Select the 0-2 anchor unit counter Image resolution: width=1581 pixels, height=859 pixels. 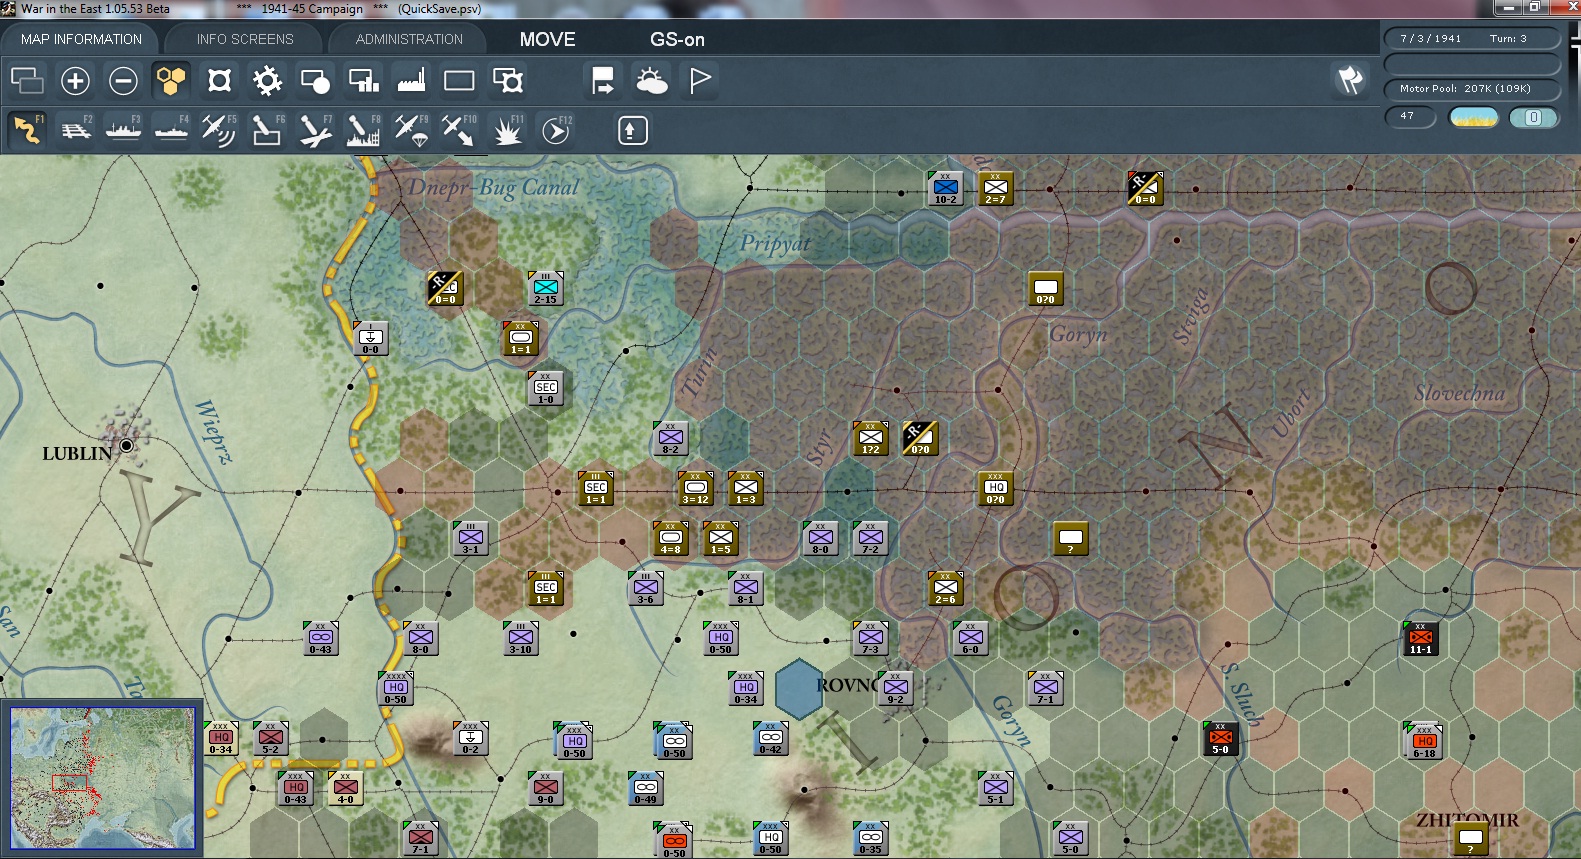coord(470,738)
